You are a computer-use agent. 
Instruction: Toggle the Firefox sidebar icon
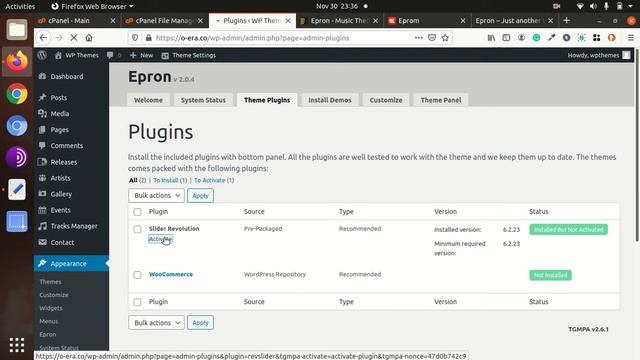tap(506, 38)
